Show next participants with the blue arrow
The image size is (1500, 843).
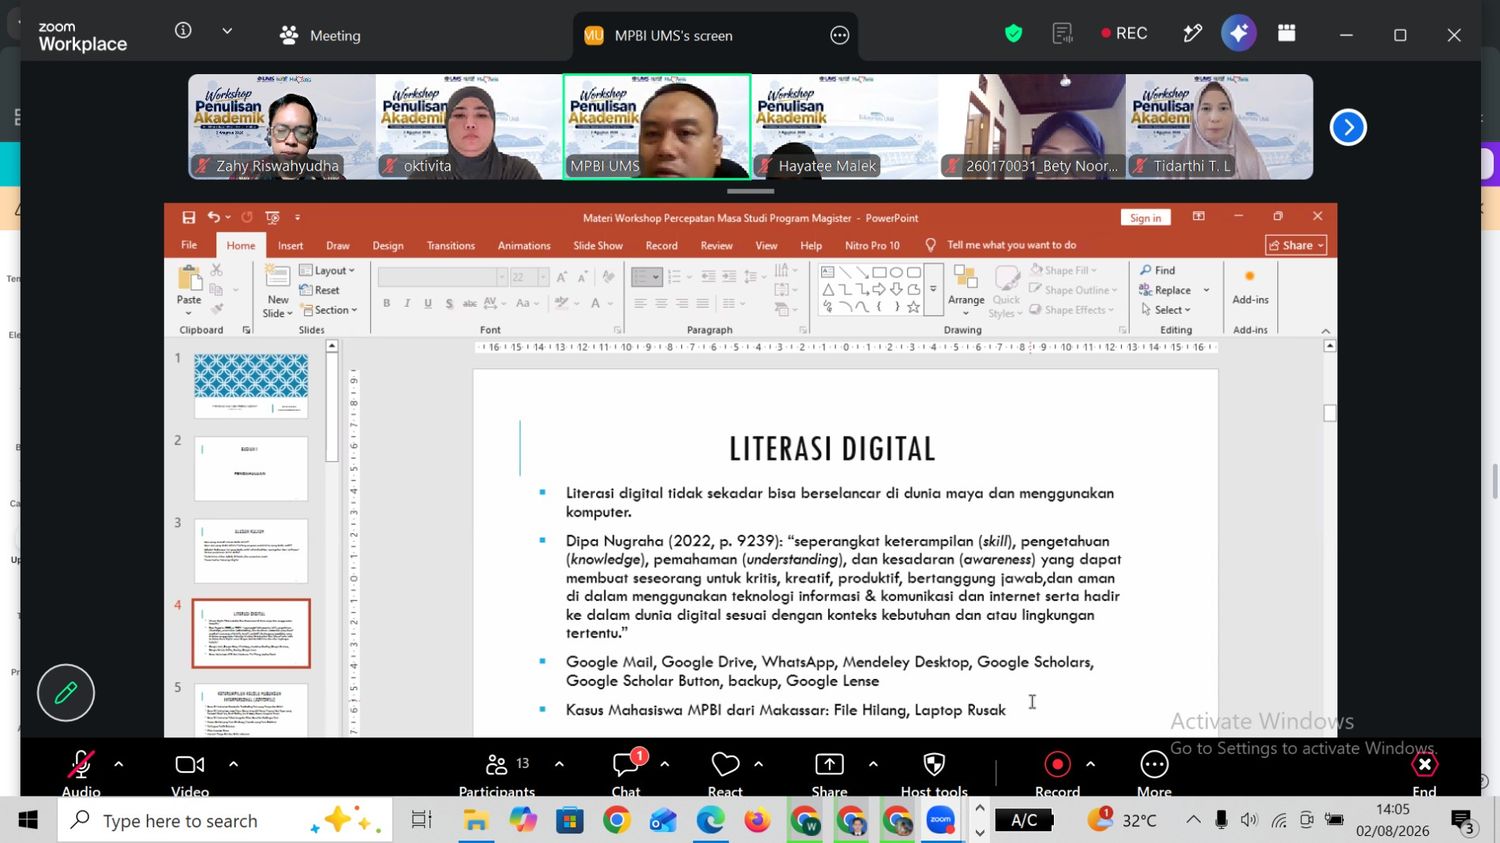[x=1348, y=127]
